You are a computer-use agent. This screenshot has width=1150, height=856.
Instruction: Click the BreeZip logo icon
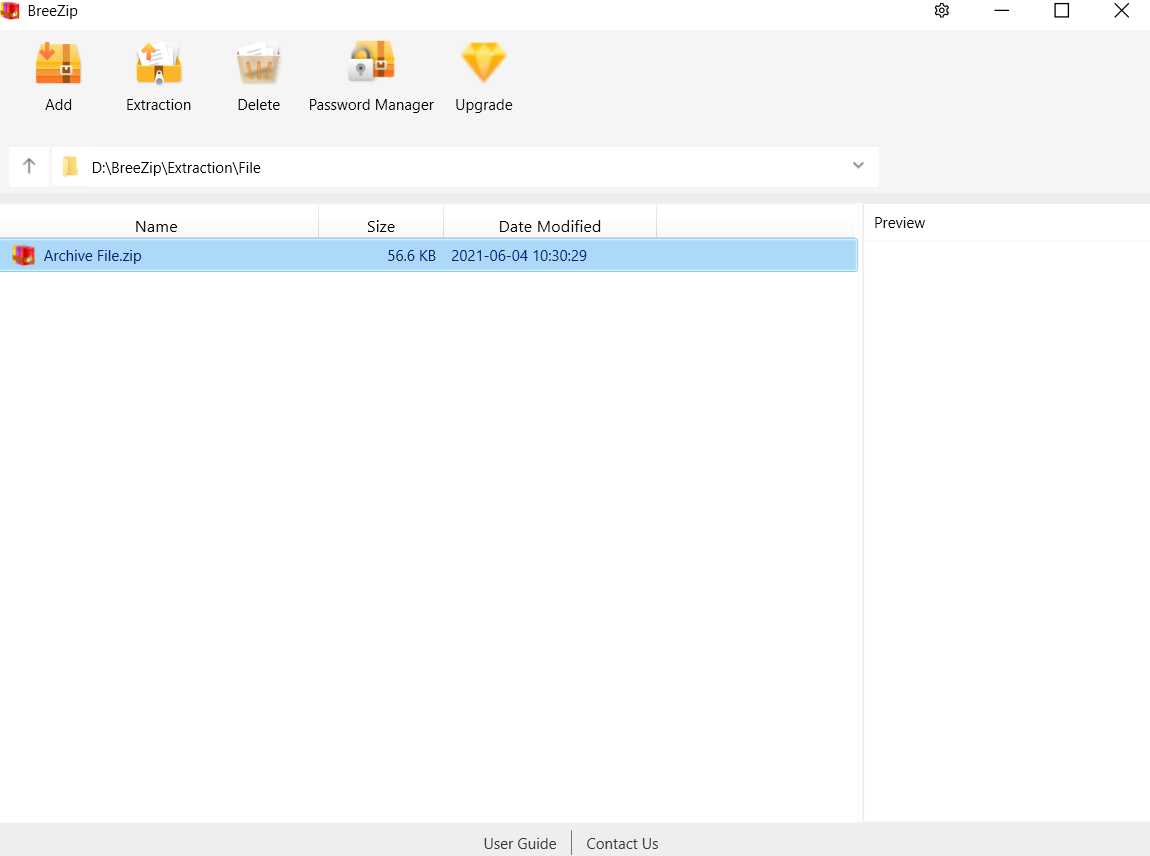(x=12, y=10)
